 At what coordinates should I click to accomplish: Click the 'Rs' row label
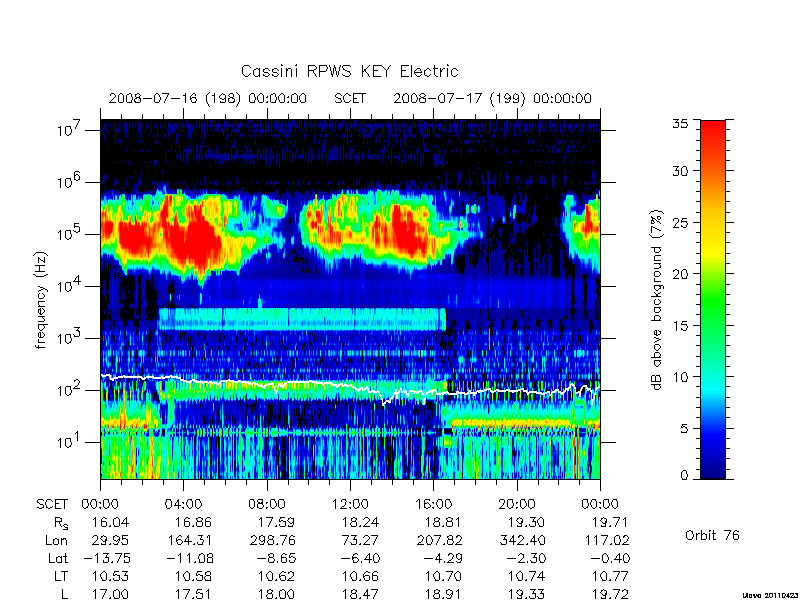point(61,523)
